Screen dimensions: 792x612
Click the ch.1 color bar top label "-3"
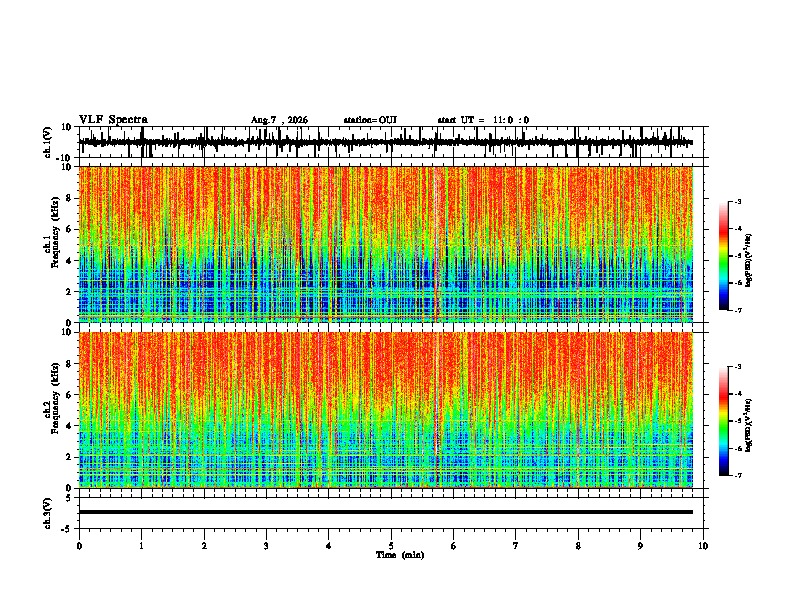(737, 201)
